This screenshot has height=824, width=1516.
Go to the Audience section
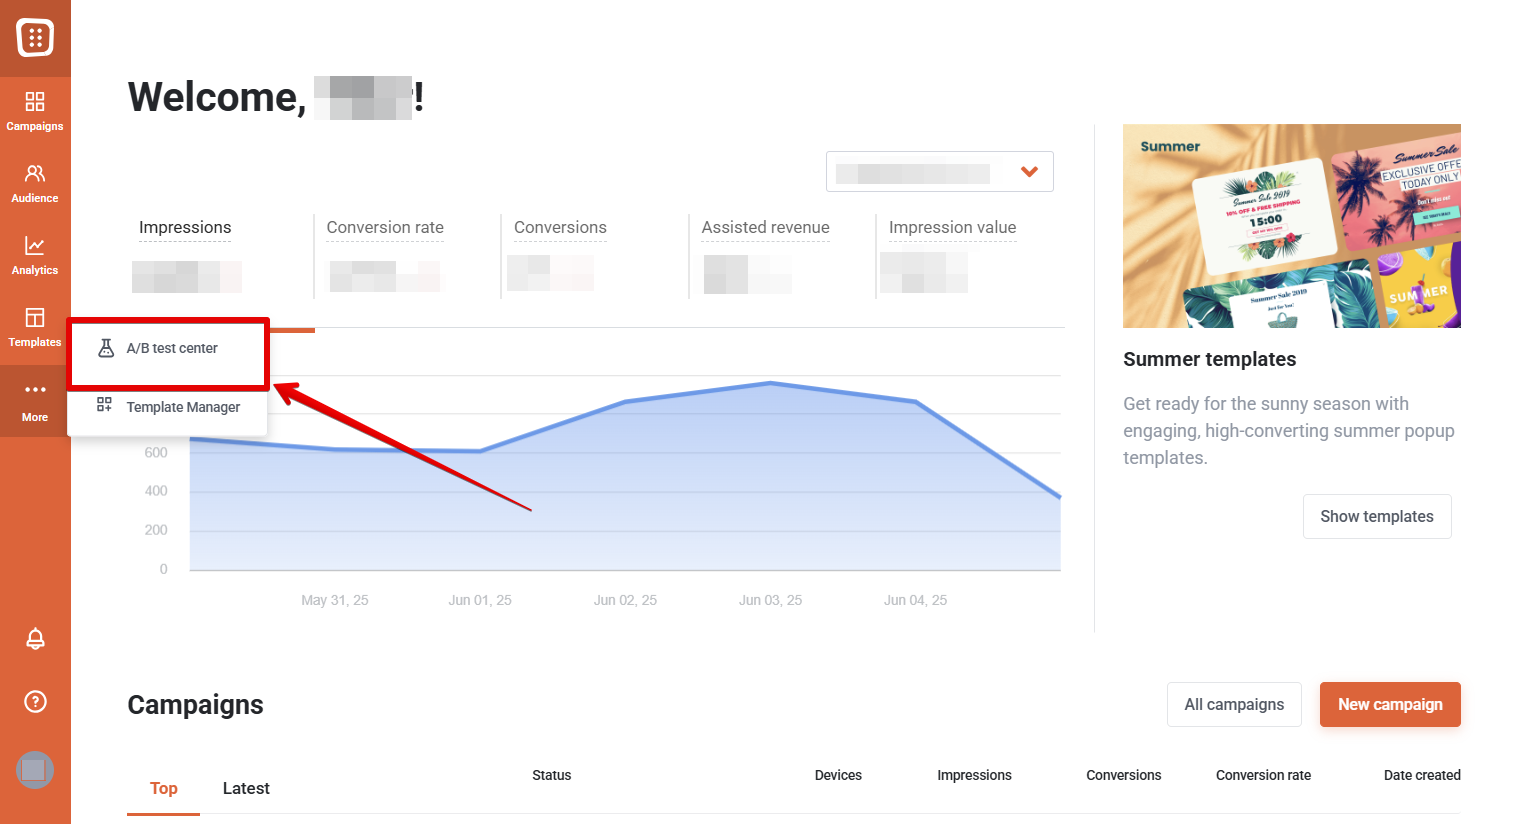[35, 183]
